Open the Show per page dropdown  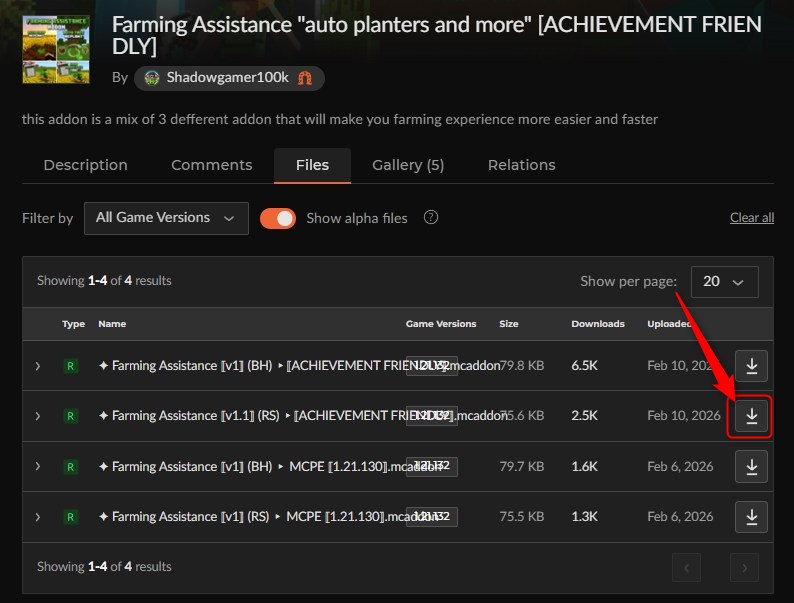725,282
